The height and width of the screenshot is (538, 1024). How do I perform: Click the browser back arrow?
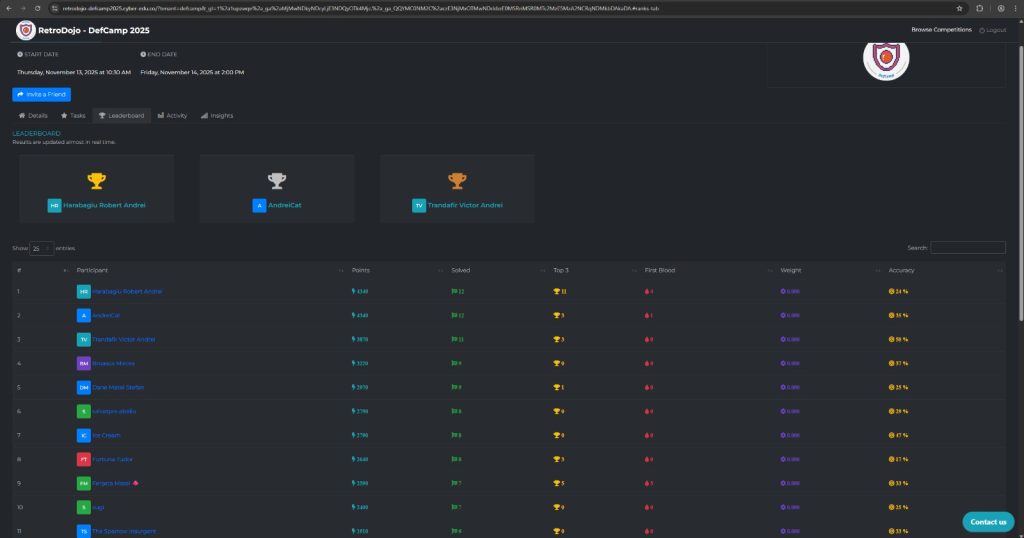coord(8,7)
